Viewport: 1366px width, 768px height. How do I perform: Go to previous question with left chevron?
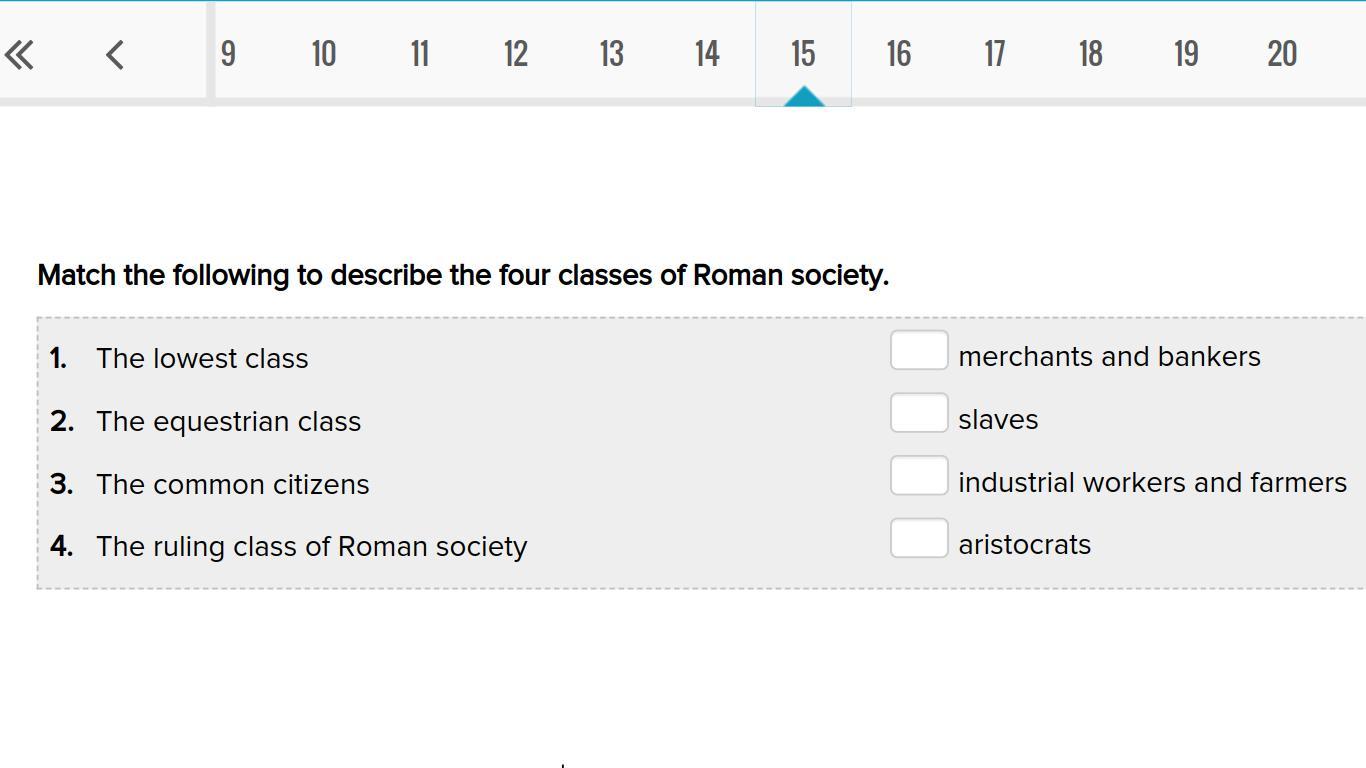pos(115,54)
